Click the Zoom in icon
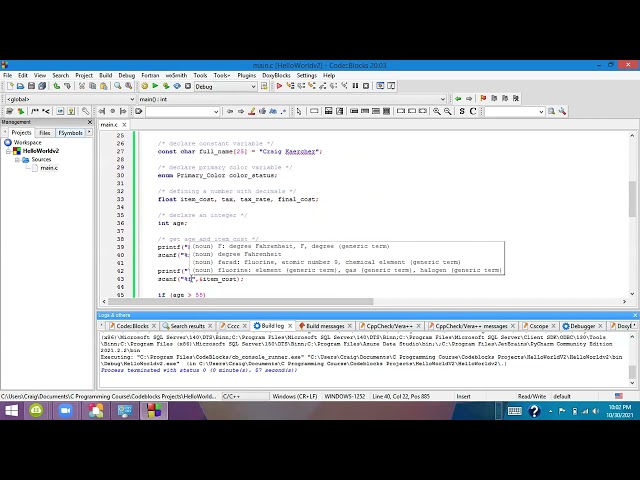This screenshot has height=480, width=640. (437, 111)
